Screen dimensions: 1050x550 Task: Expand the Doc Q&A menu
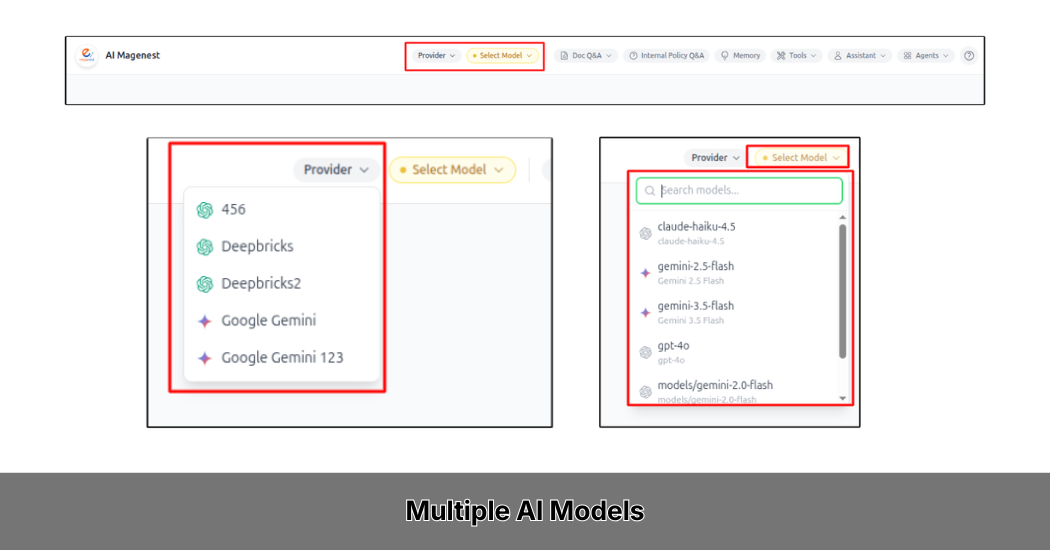[587, 56]
